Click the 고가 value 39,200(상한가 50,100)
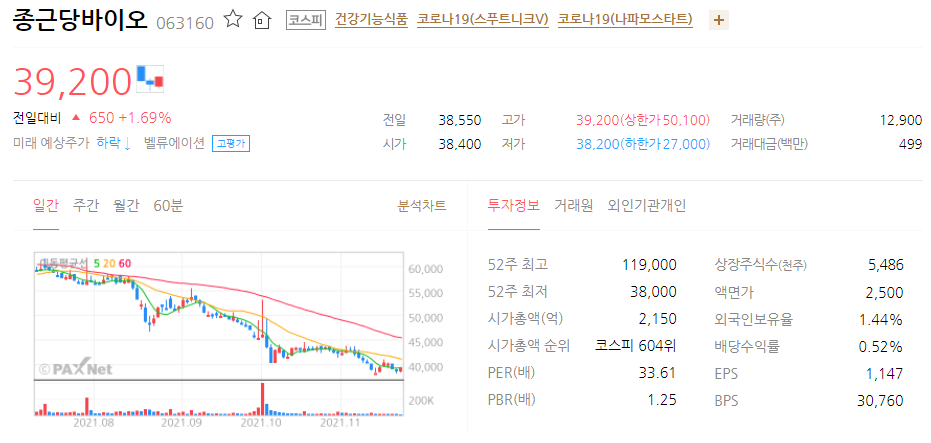Viewport: 931px width, 443px height. [x=643, y=121]
